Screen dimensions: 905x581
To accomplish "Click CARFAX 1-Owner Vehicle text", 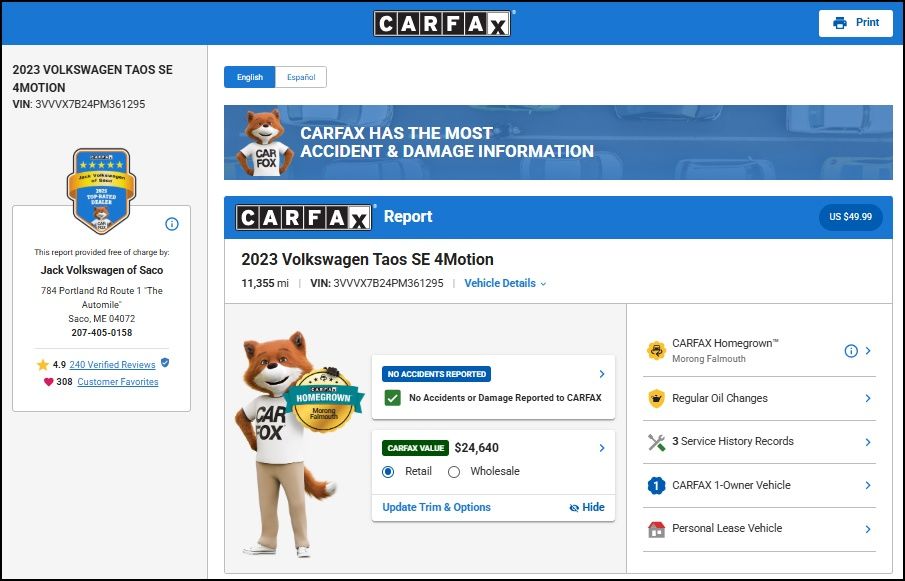I will click(x=731, y=485).
